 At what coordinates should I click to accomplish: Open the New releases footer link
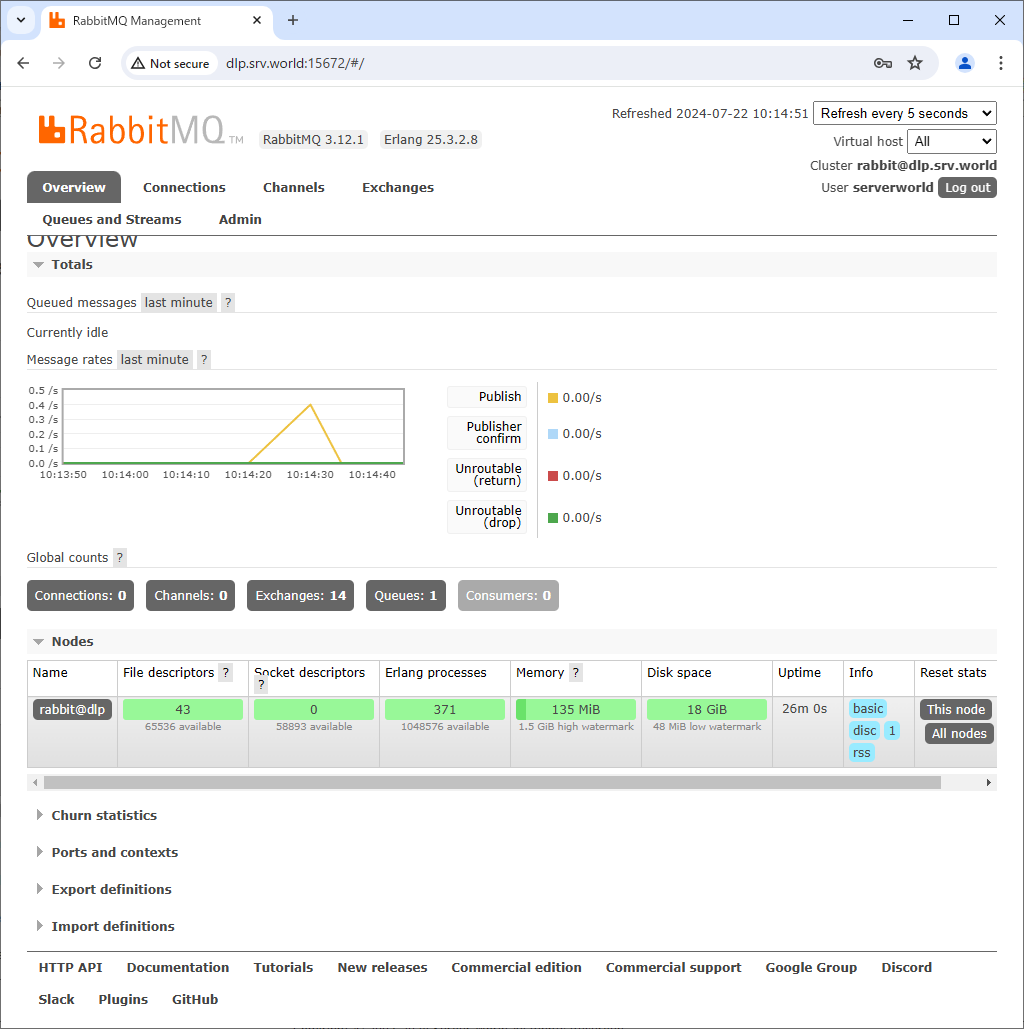click(382, 967)
